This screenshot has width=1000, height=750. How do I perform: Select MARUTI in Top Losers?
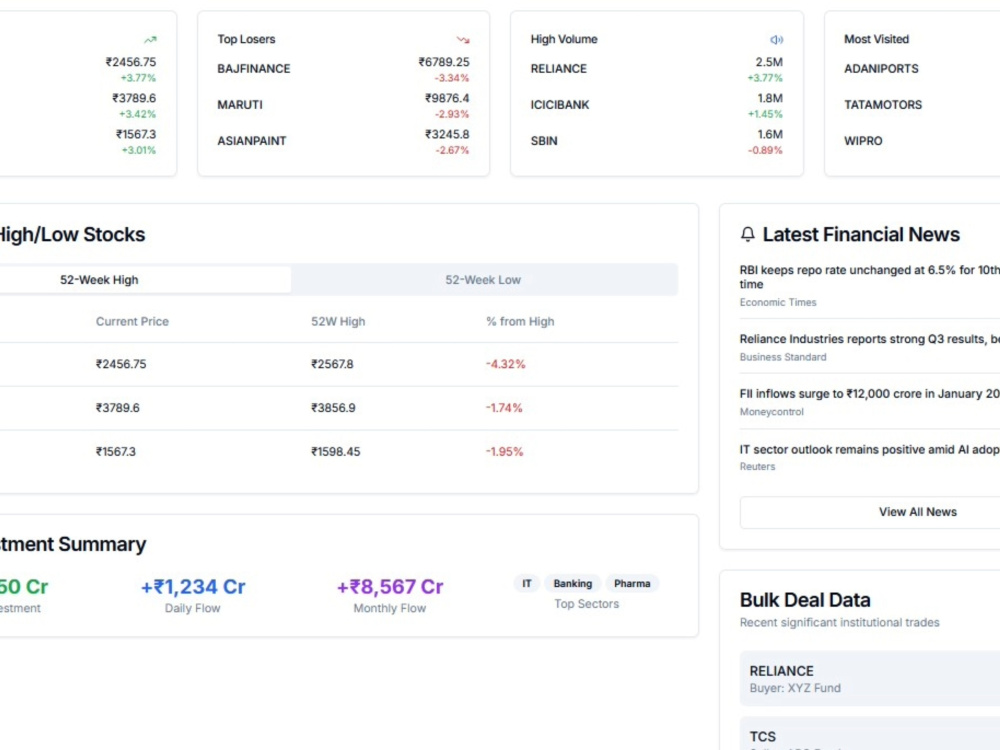point(240,105)
